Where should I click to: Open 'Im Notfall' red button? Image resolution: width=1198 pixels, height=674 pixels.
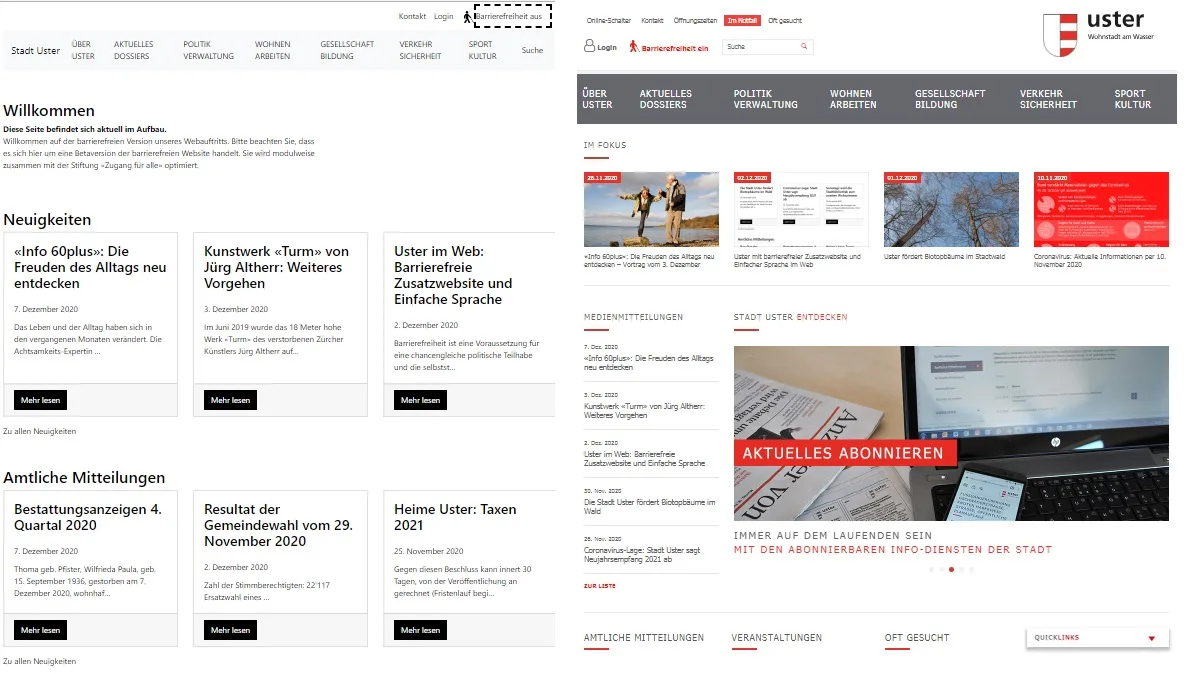click(x=743, y=21)
